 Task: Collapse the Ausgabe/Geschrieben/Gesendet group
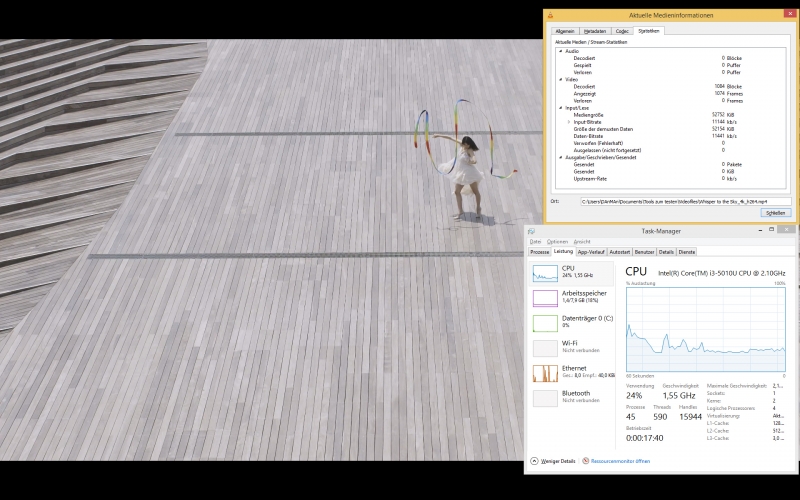click(x=561, y=158)
